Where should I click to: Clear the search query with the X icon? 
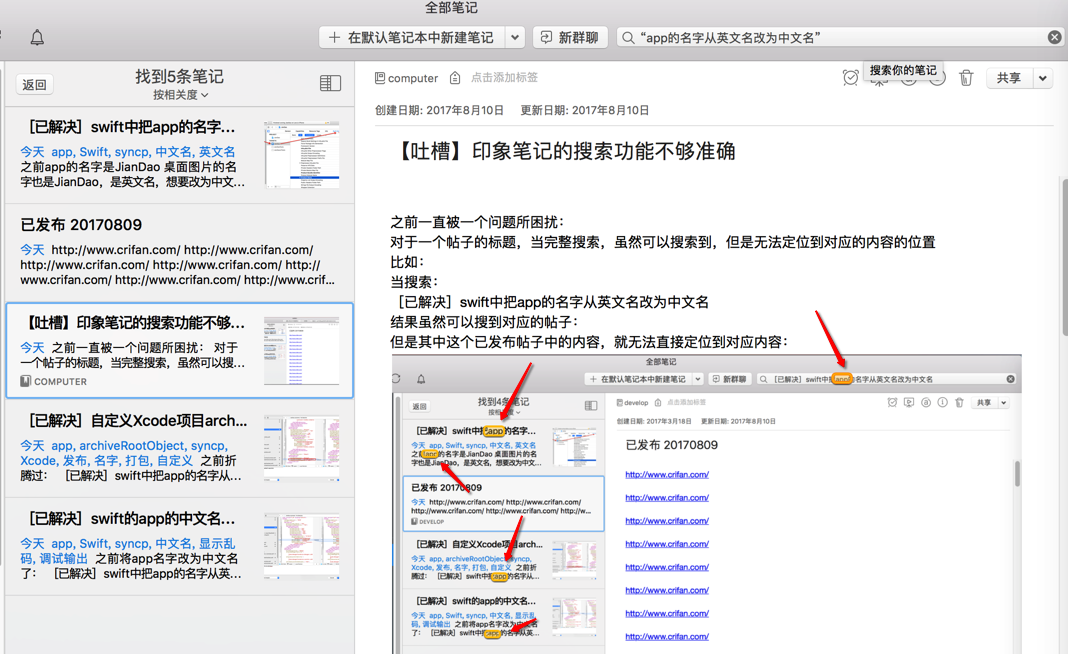(x=1054, y=37)
